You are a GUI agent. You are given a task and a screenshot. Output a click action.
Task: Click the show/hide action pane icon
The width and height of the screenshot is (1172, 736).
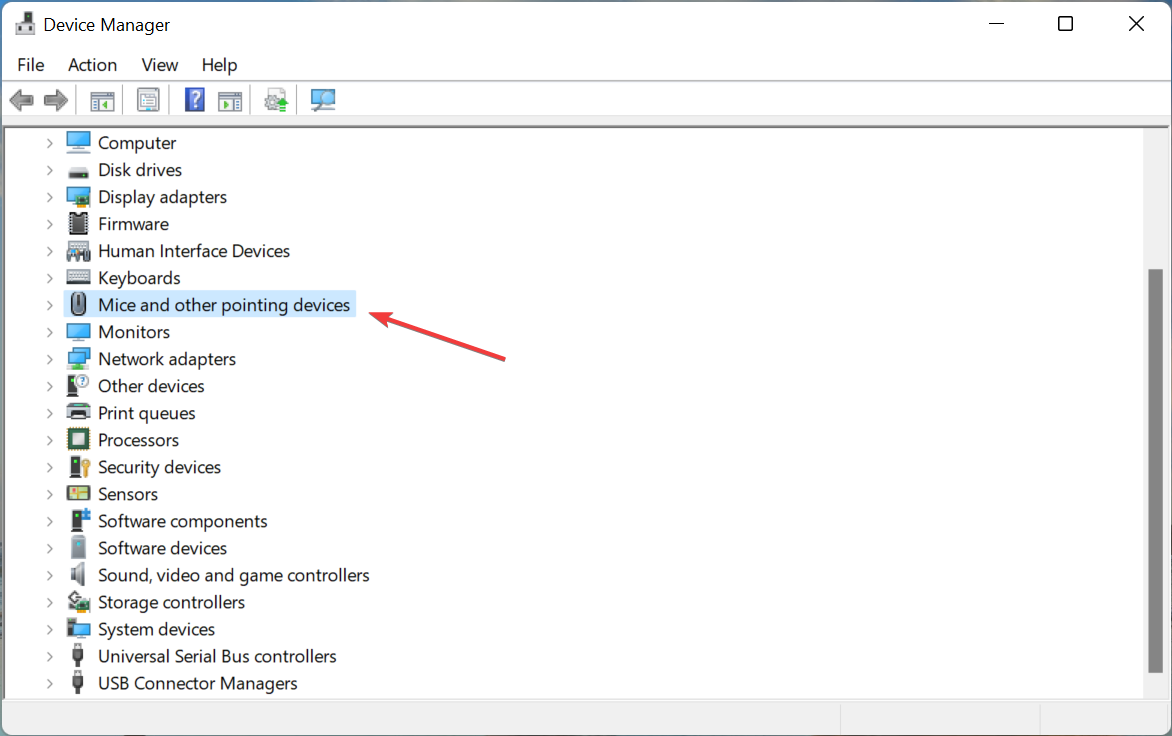point(230,100)
